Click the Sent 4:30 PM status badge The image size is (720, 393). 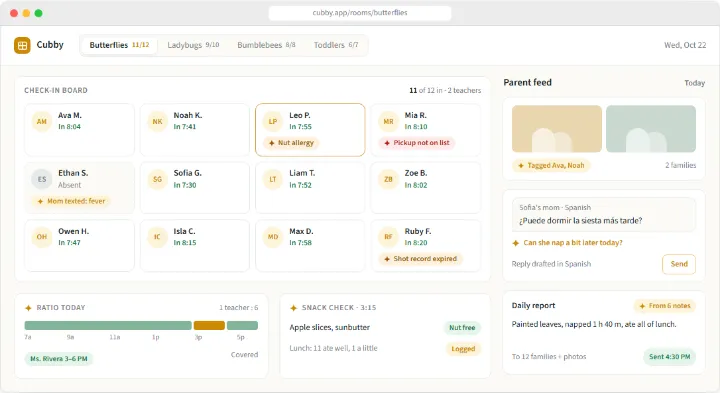tap(669, 357)
